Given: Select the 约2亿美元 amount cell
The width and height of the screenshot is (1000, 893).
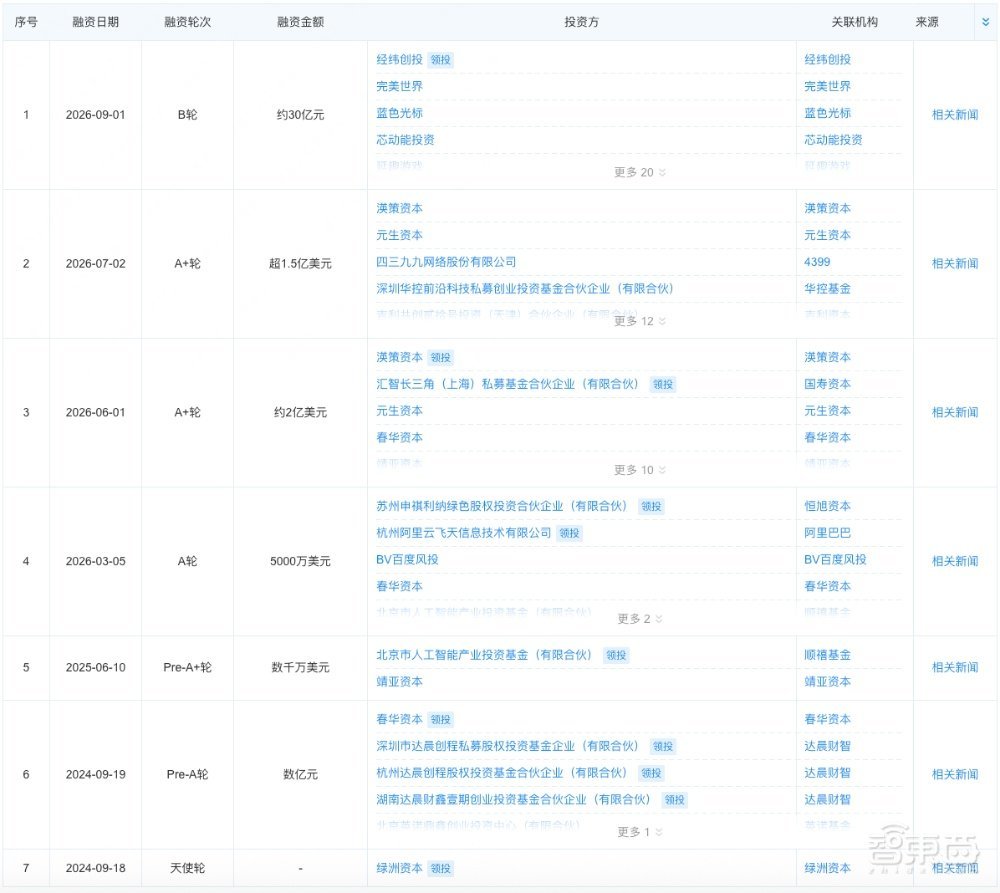Looking at the screenshot, I should click(300, 412).
